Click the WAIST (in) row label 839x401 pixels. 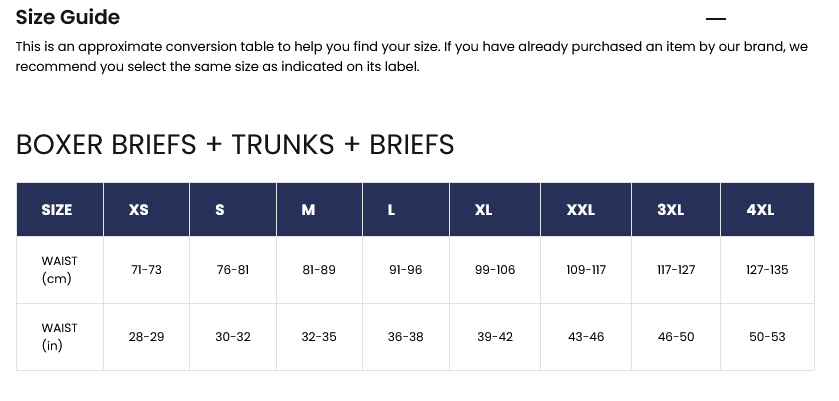coord(59,337)
